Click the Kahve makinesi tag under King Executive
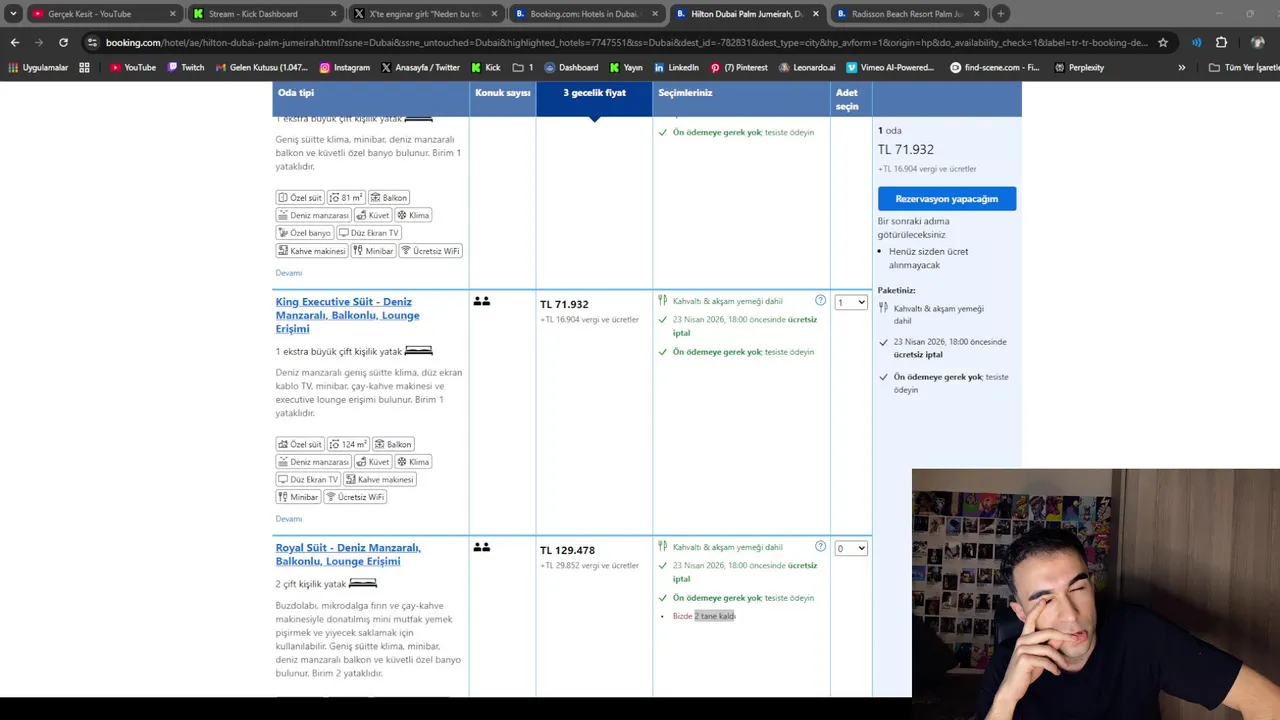 pos(379,479)
